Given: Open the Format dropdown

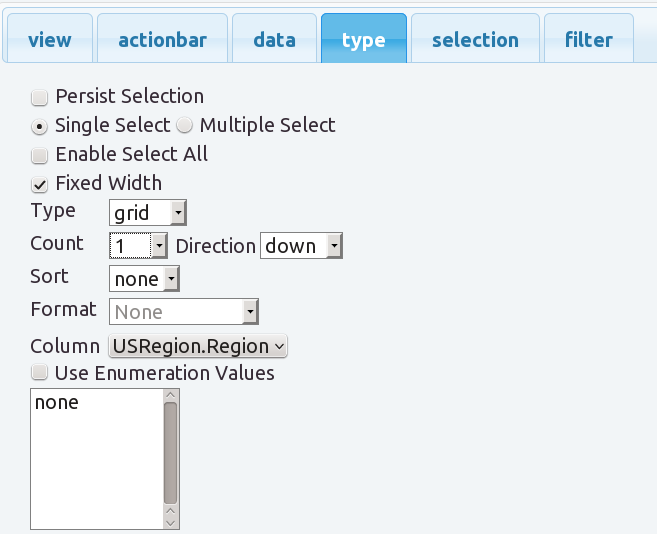Looking at the screenshot, I should pyautogui.click(x=184, y=312).
